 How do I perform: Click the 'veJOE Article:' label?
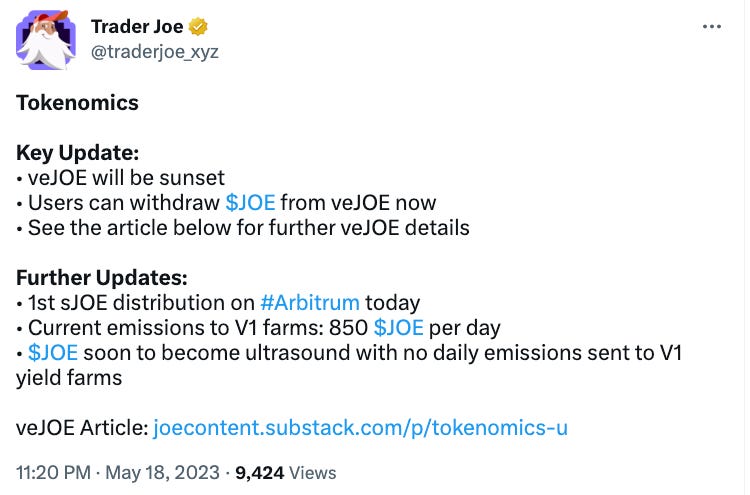click(x=82, y=428)
